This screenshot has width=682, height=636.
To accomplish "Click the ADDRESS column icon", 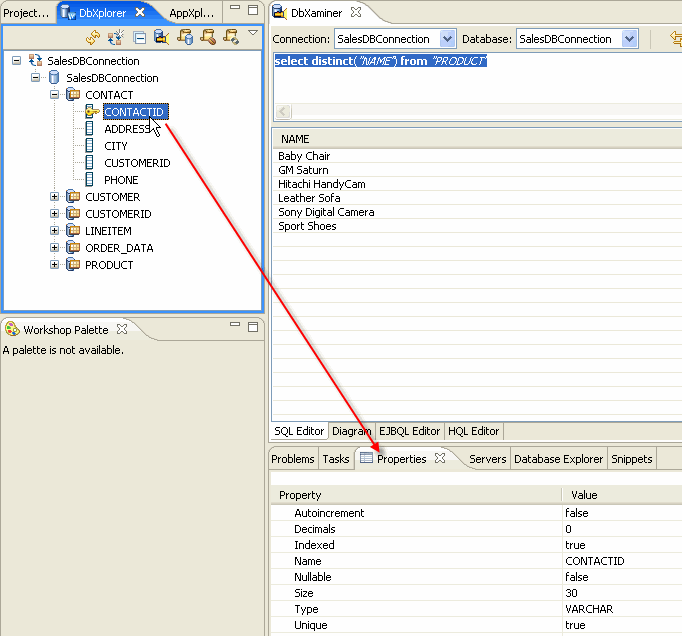I will point(89,128).
